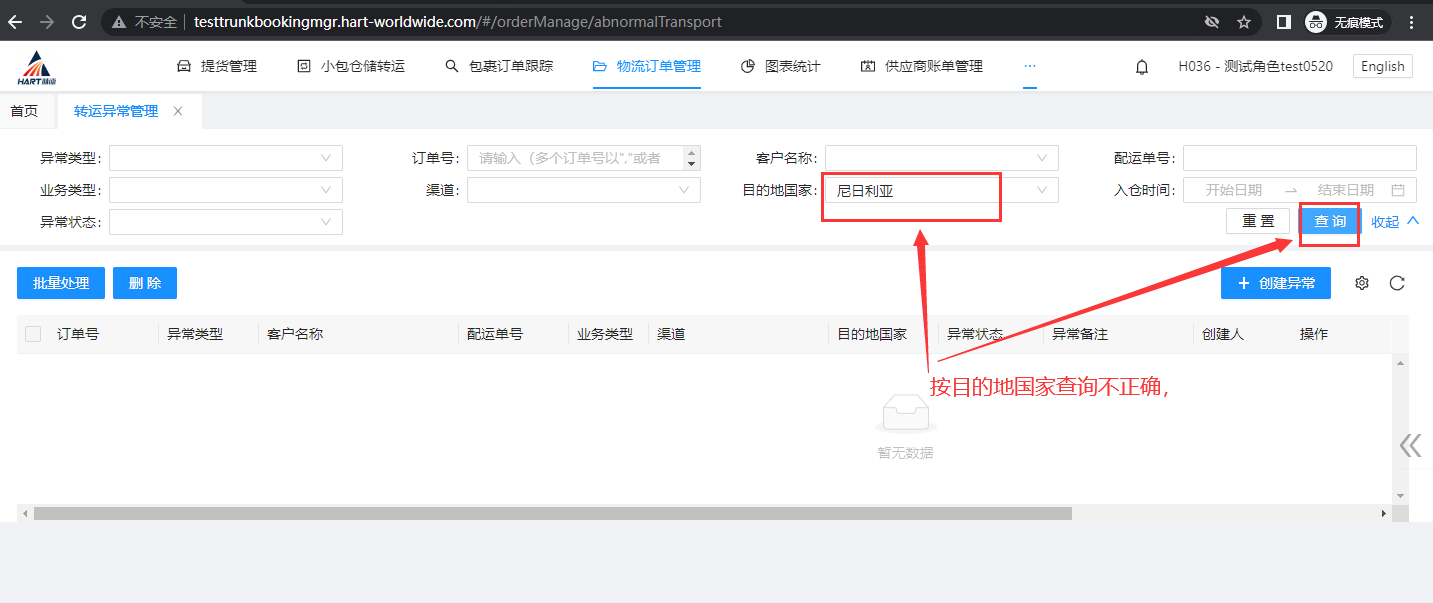The image size is (1433, 603).
Task: Click the calendar icon in 入仓时间 field
Action: tap(1398, 190)
